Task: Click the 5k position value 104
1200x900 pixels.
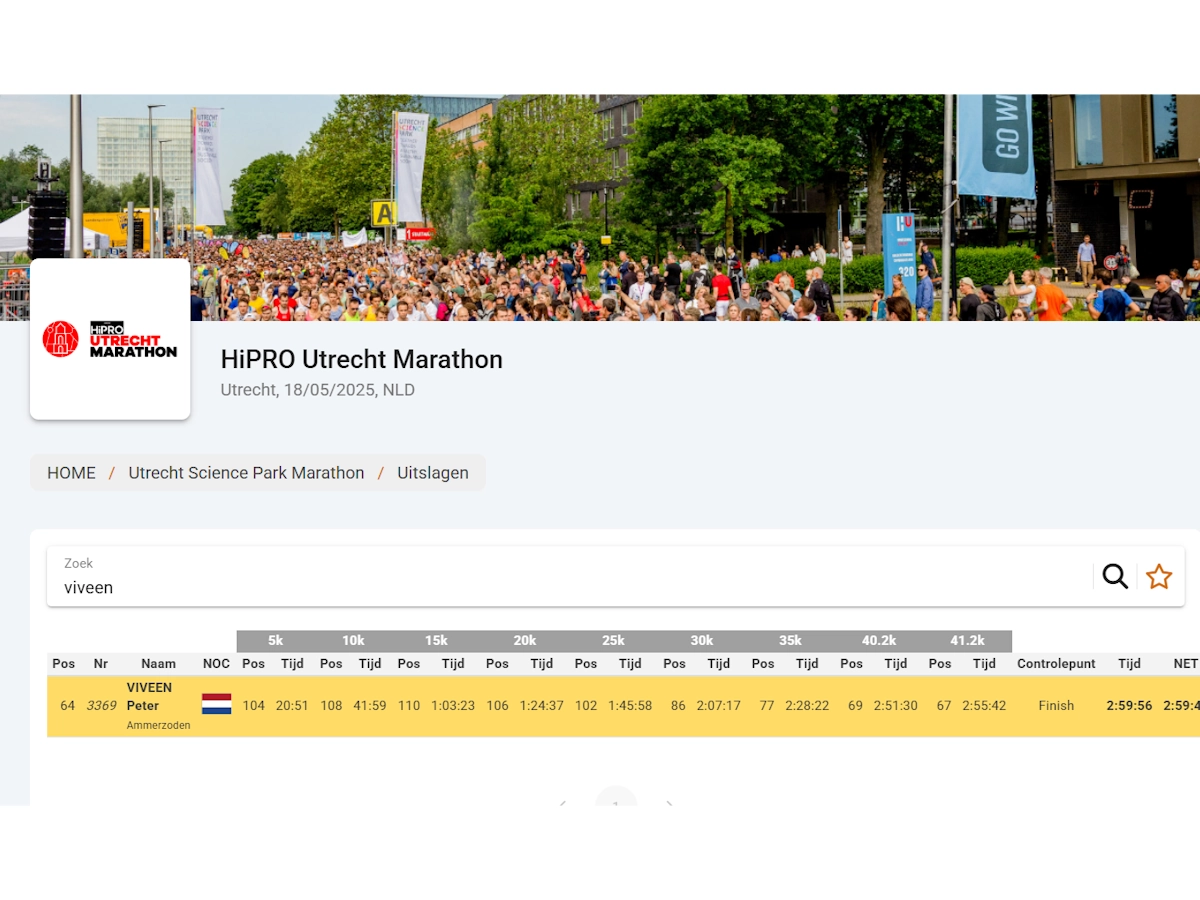Action: tap(254, 706)
